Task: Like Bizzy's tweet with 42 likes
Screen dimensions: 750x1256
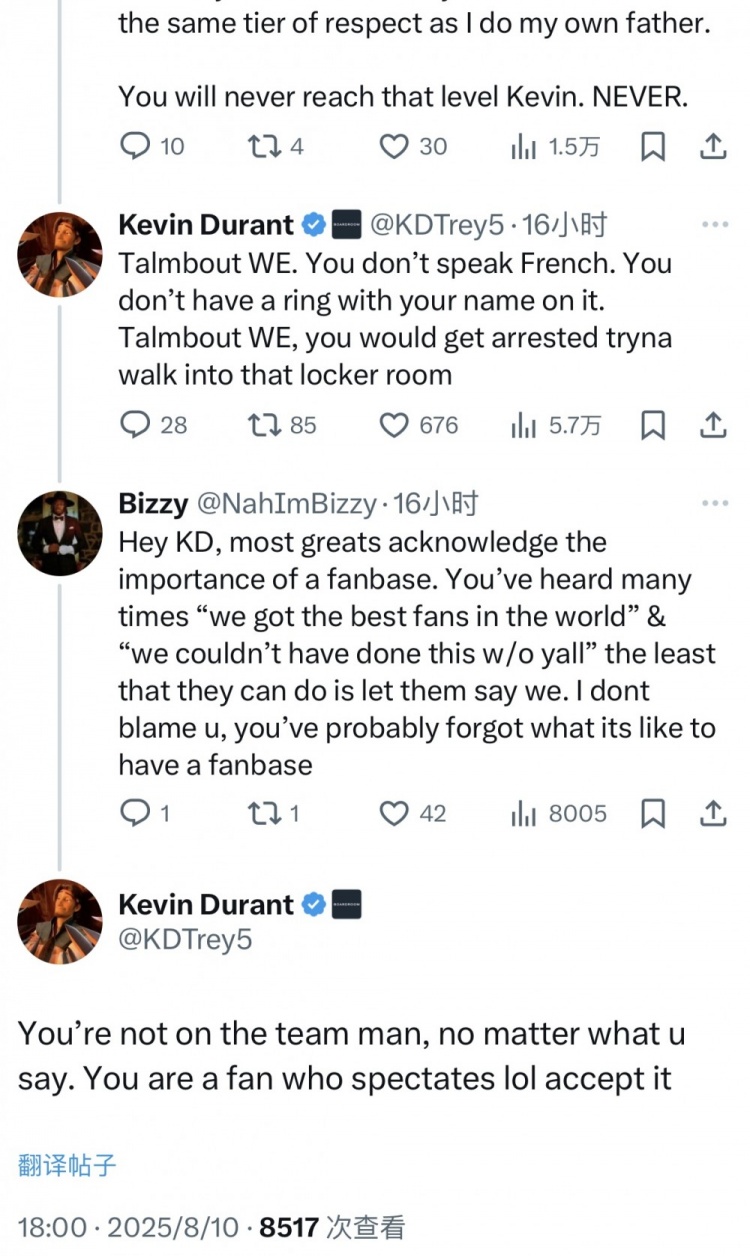Action: coord(395,813)
